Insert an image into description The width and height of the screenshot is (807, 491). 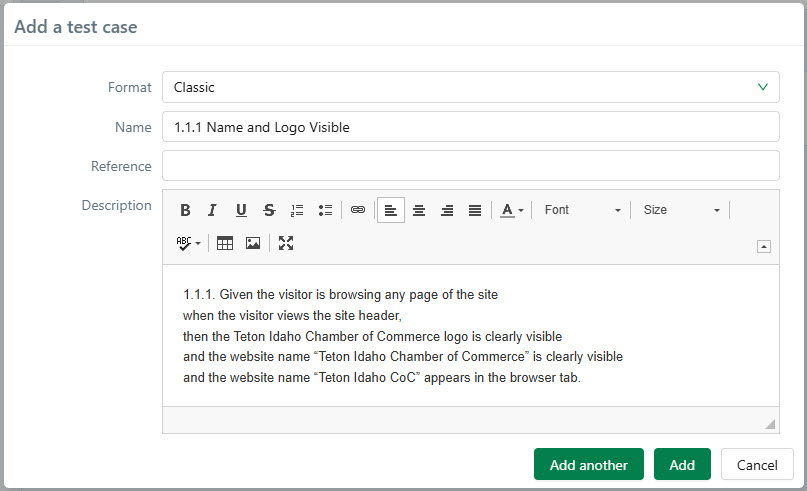tap(253, 243)
